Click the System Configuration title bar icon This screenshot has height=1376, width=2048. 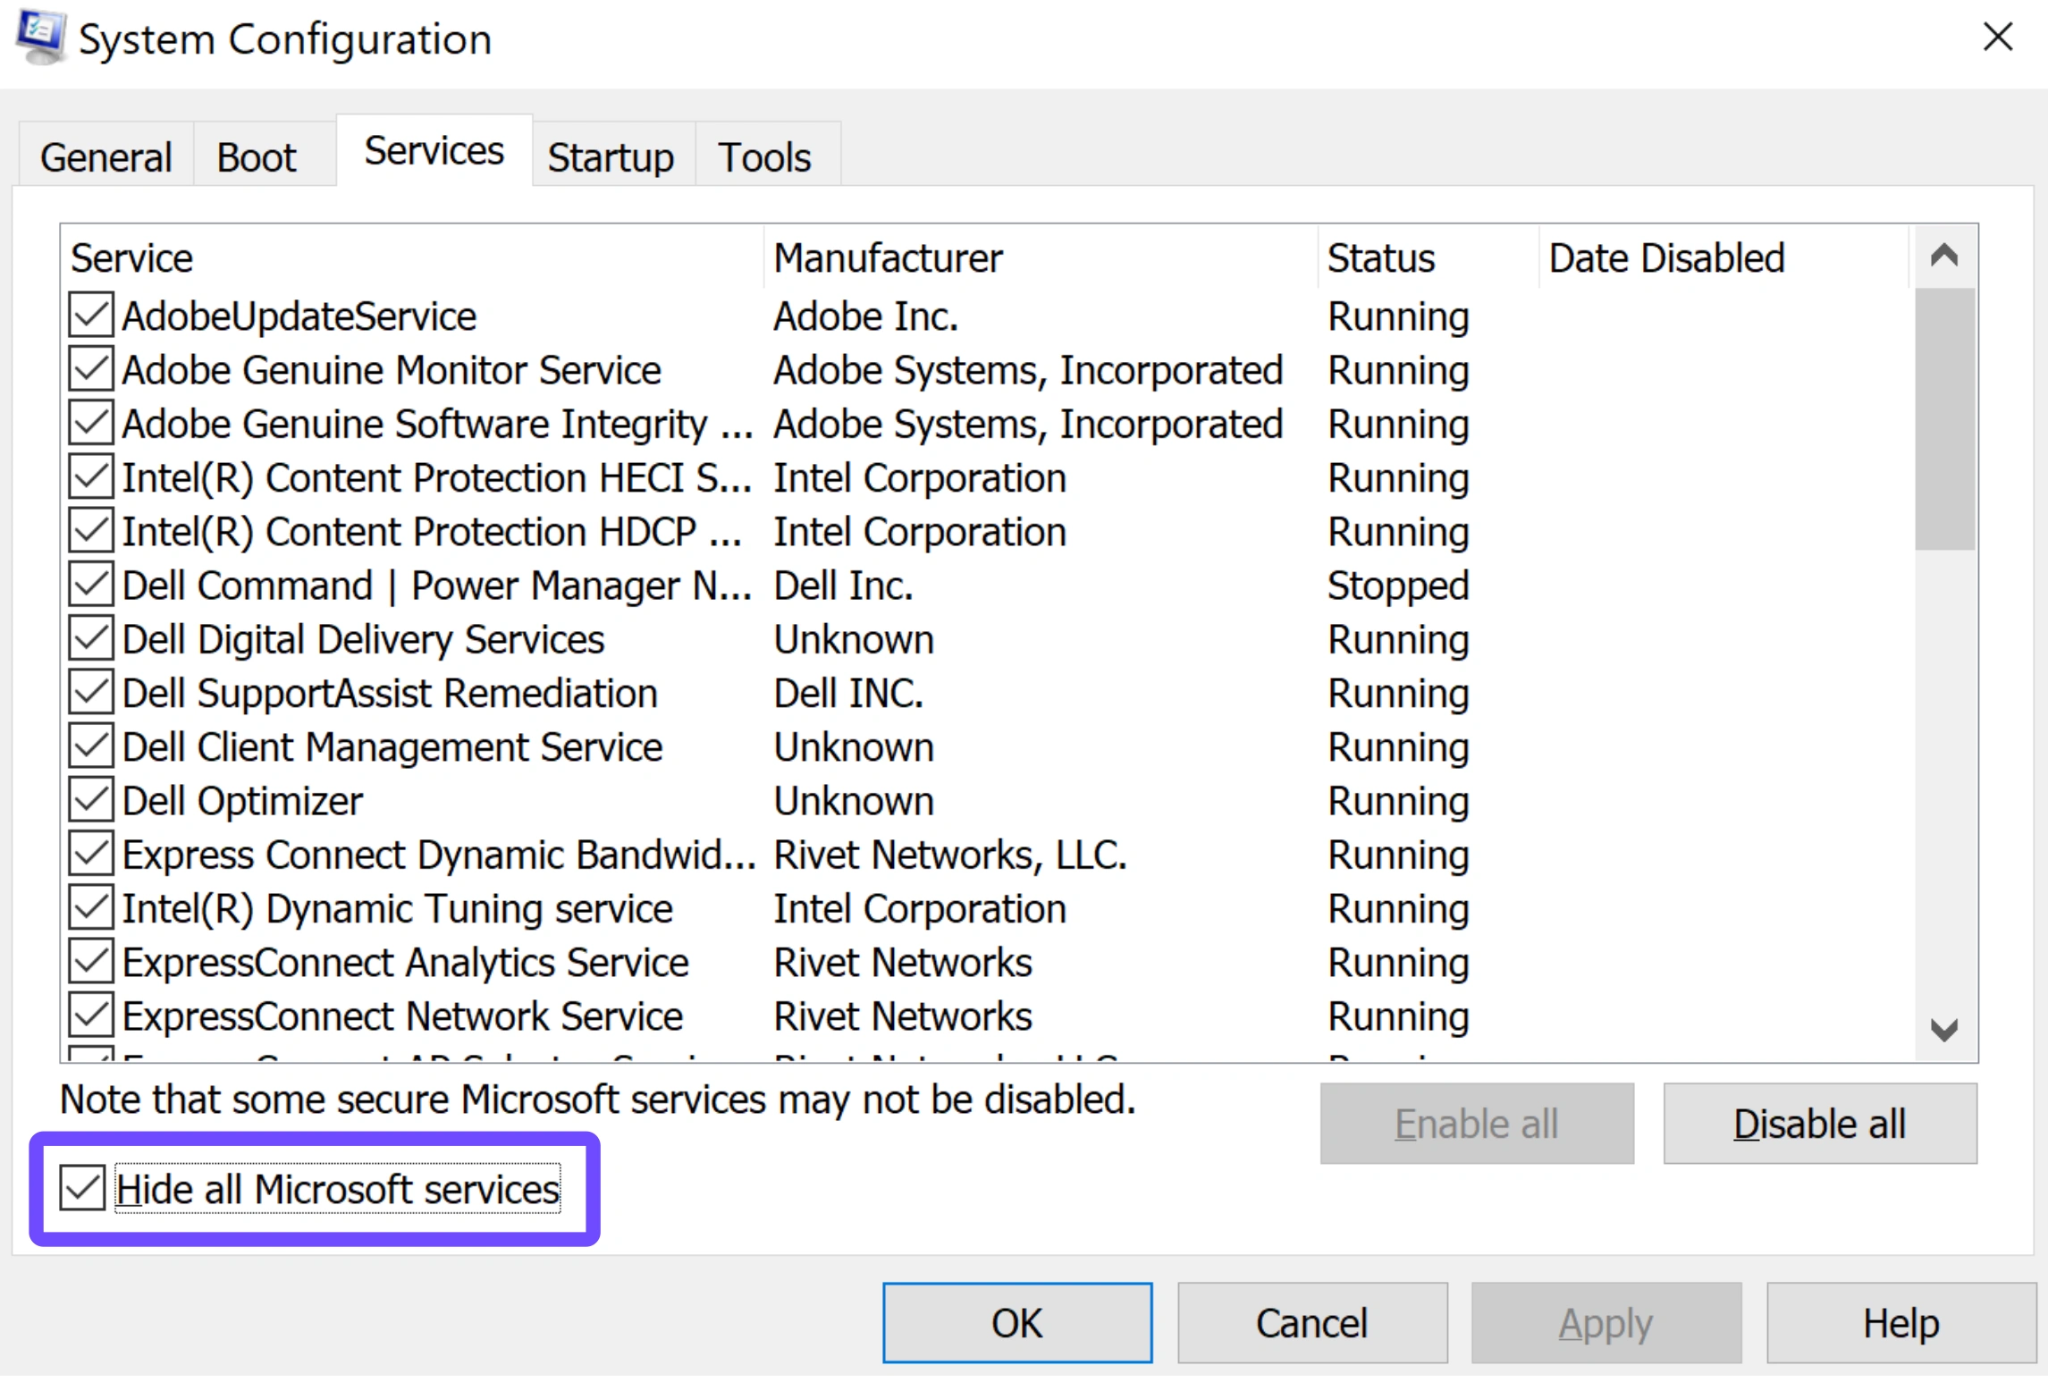[x=41, y=37]
